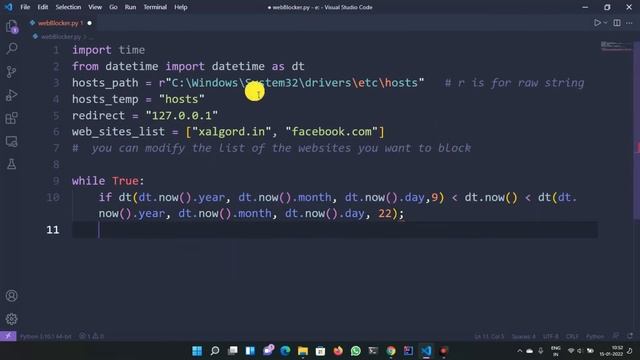640x360 pixels.
Task: Change the UTF-8 encoding setting
Action: pos(551,337)
